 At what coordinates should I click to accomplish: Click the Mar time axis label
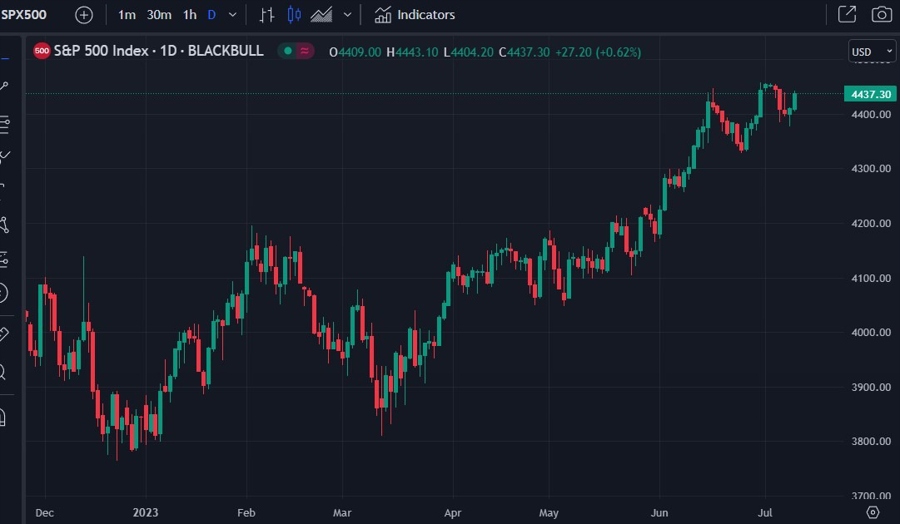point(342,513)
